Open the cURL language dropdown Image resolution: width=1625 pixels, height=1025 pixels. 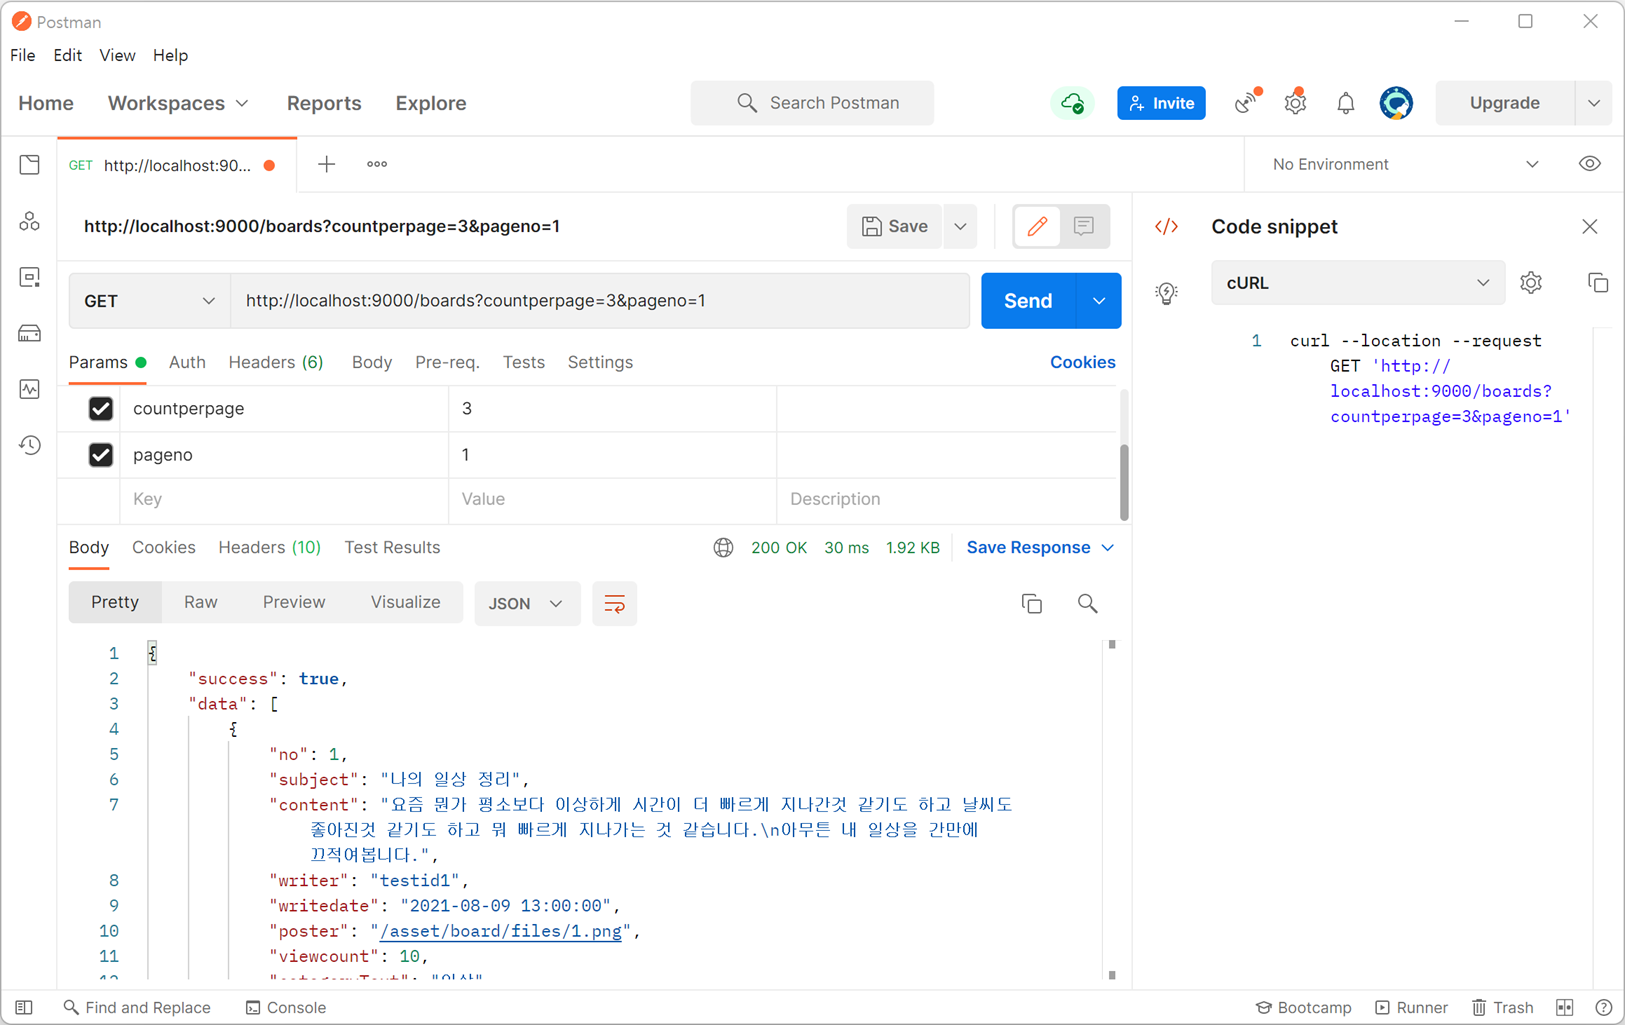pos(1357,283)
